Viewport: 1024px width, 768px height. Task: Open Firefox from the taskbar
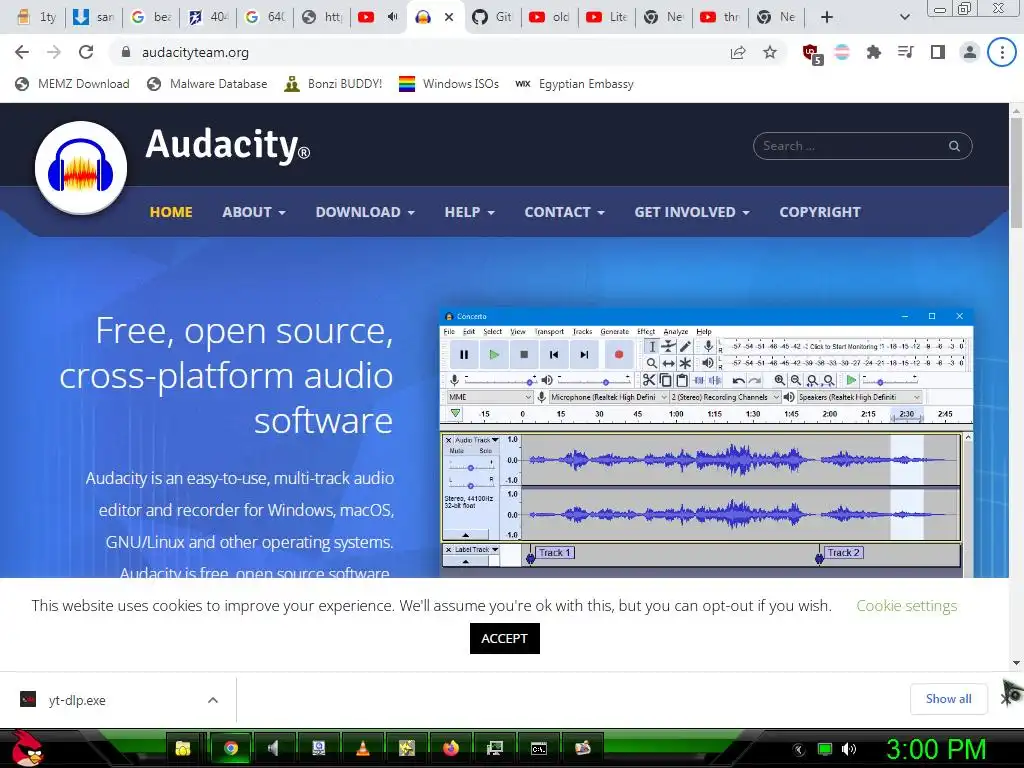(451, 748)
